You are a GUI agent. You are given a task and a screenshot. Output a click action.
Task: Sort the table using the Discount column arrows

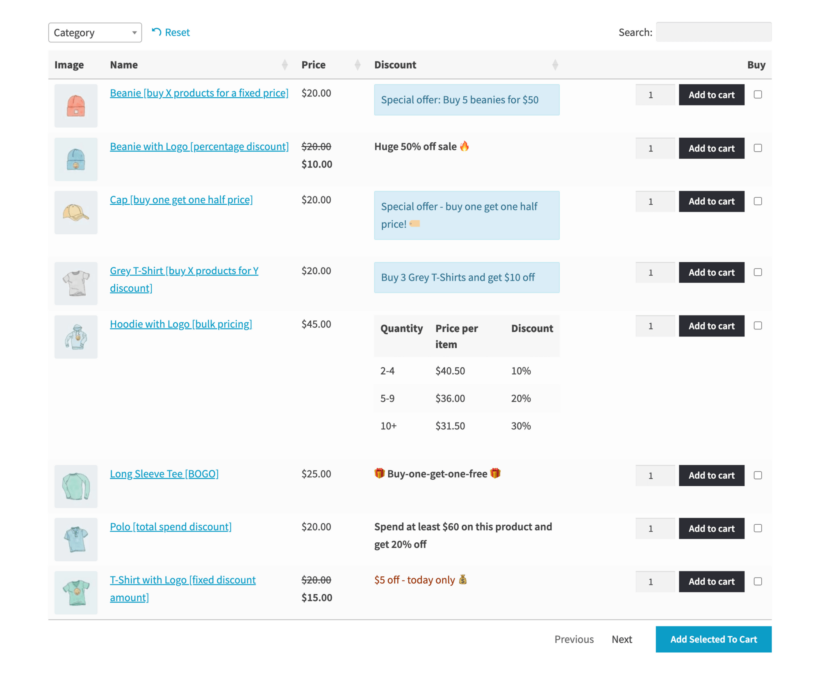[x=555, y=64]
